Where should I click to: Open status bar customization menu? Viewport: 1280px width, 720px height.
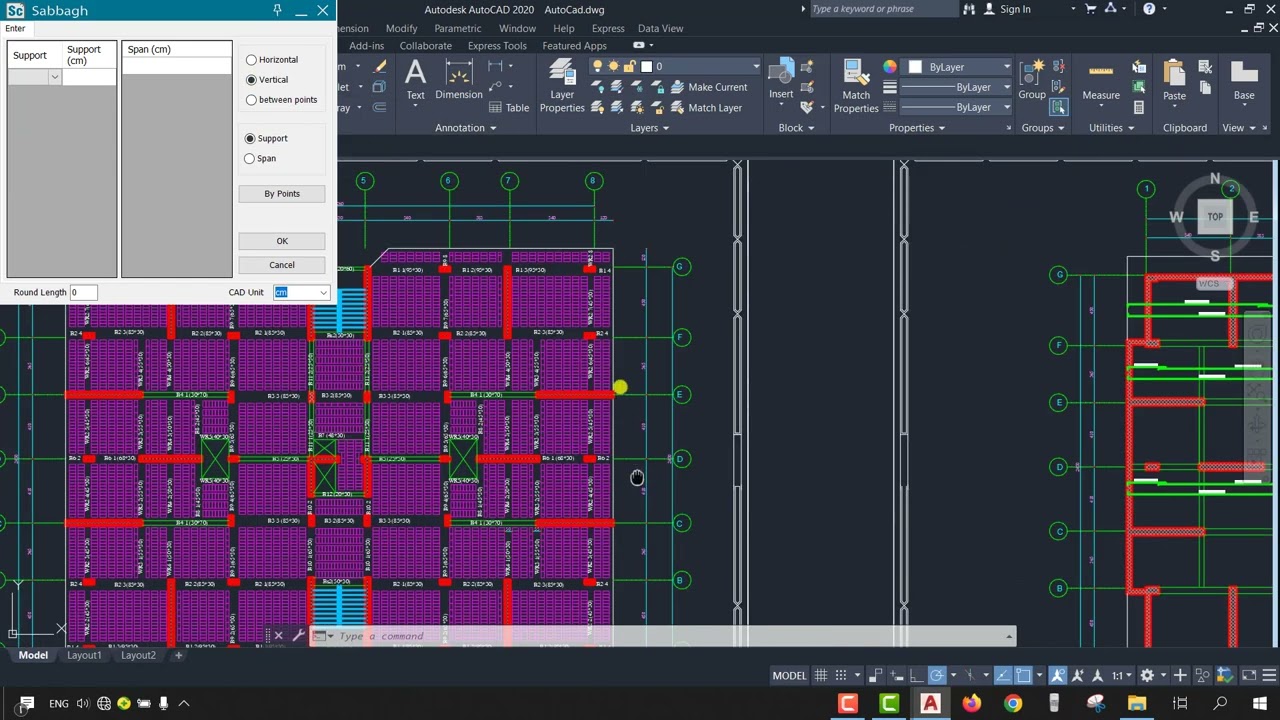point(1269,675)
